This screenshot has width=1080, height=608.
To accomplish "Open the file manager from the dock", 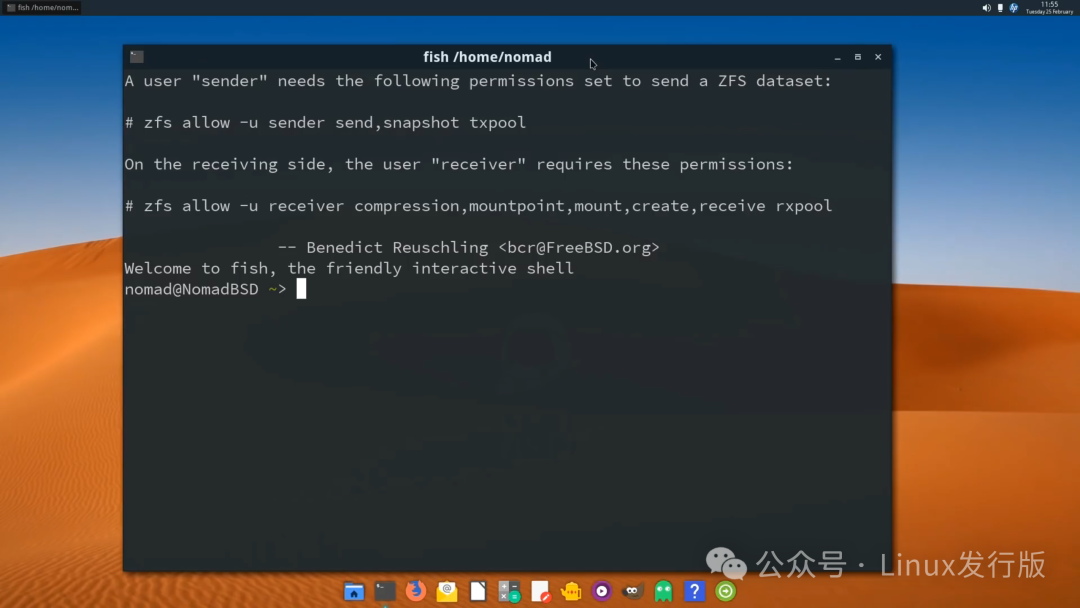I will [x=353, y=590].
